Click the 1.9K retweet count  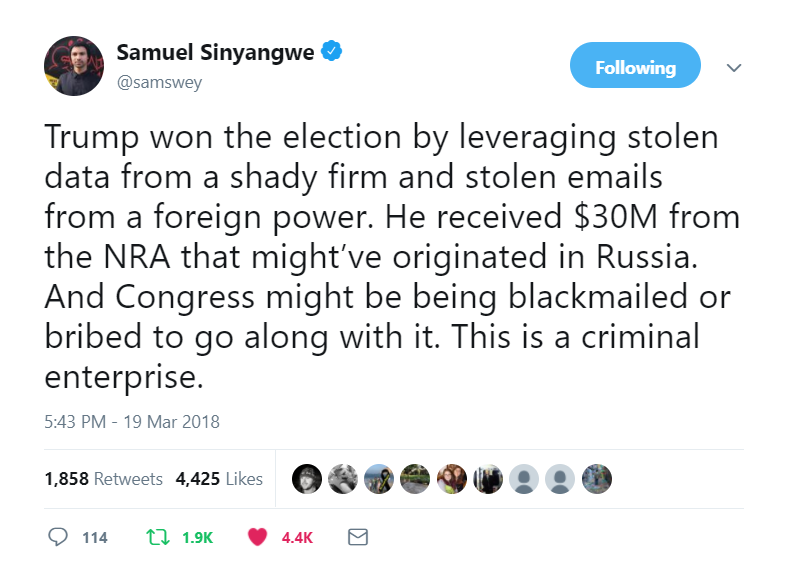point(197,537)
